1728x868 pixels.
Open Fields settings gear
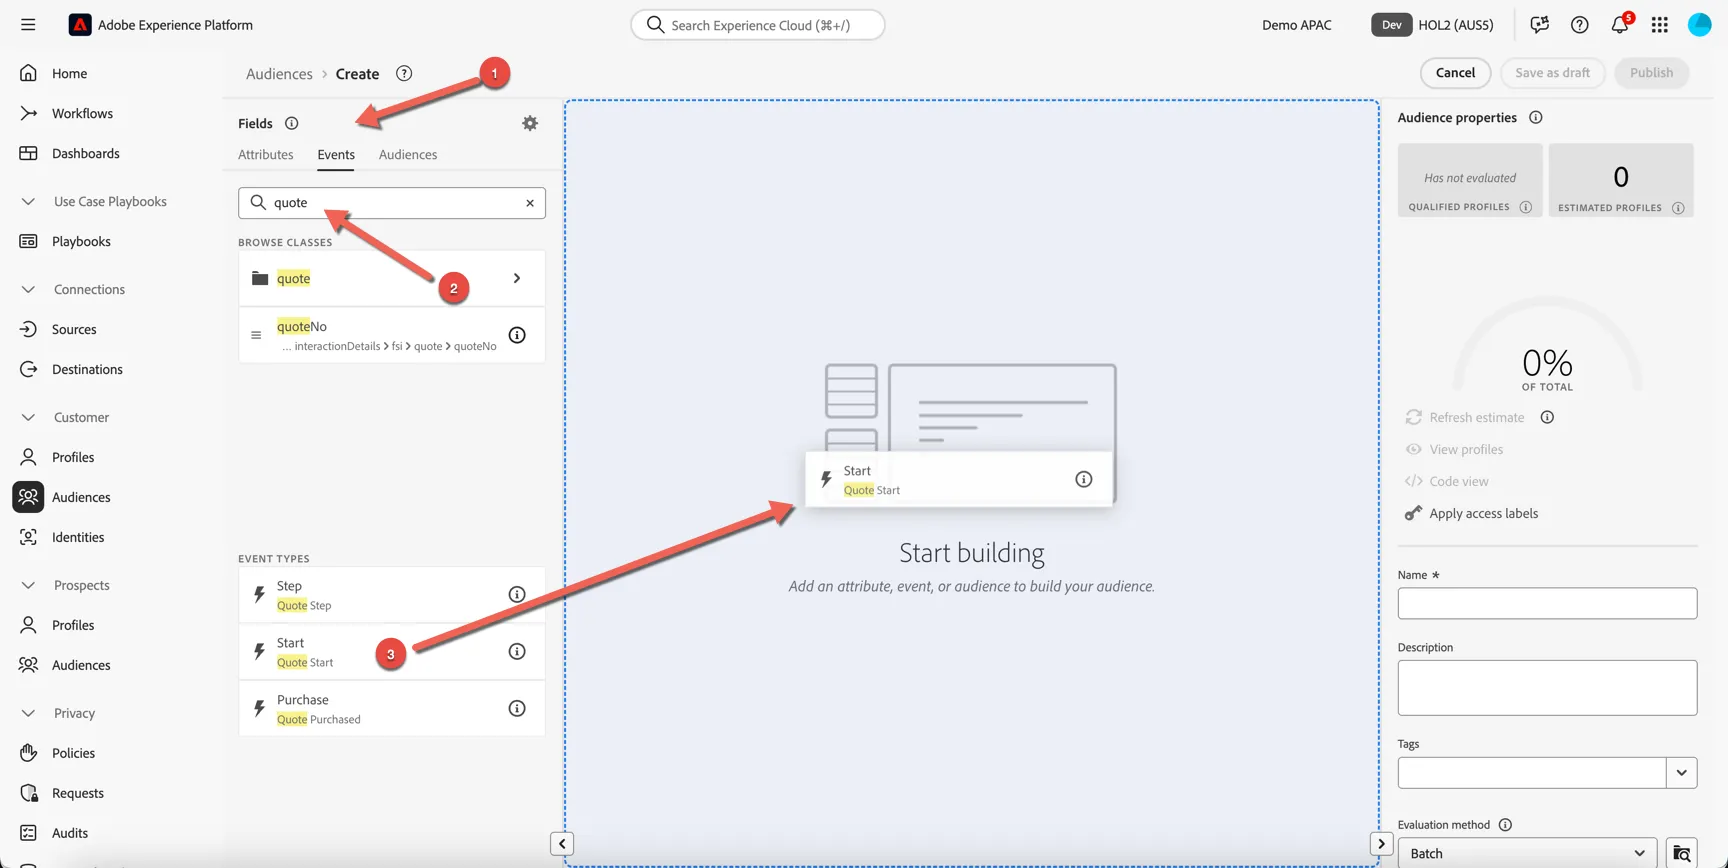[x=530, y=123]
